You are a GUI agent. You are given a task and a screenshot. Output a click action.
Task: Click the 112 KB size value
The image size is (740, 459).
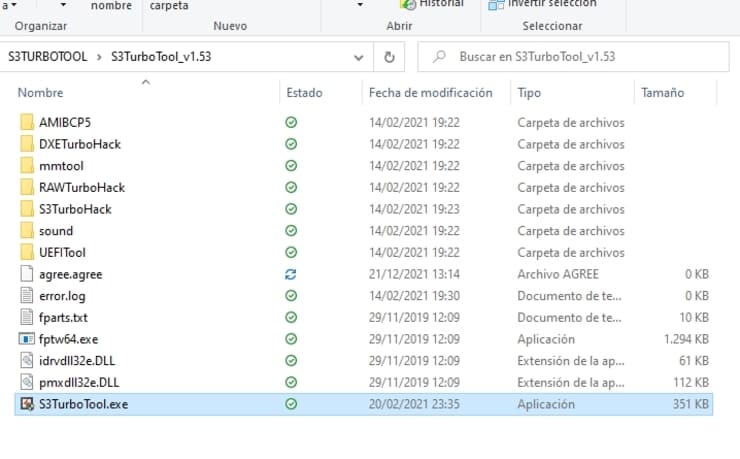(691, 382)
